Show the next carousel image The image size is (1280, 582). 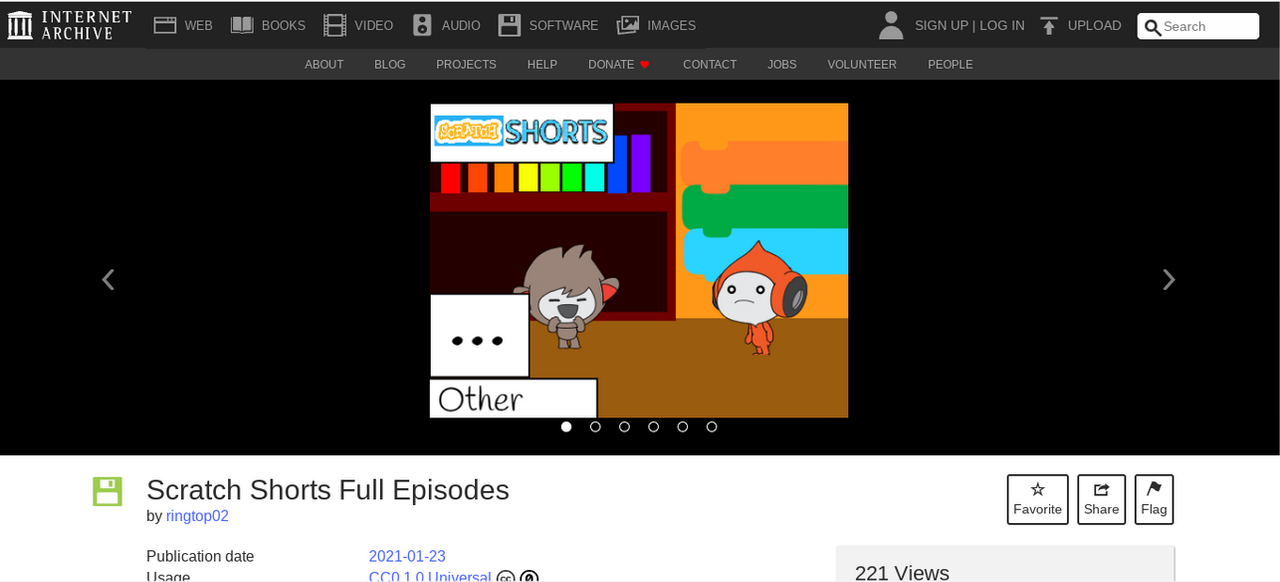pyautogui.click(x=1168, y=280)
